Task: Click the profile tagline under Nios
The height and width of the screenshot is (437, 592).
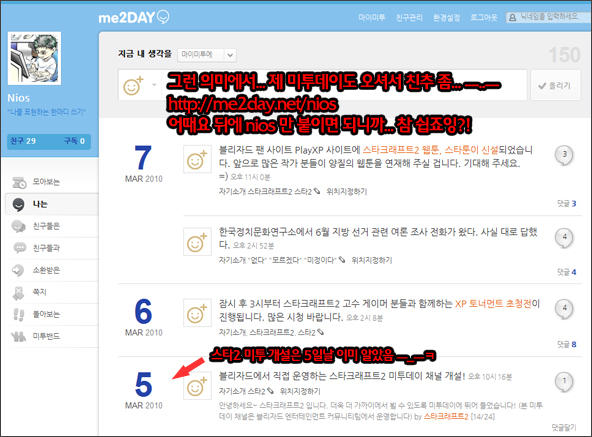Action: pos(46,112)
